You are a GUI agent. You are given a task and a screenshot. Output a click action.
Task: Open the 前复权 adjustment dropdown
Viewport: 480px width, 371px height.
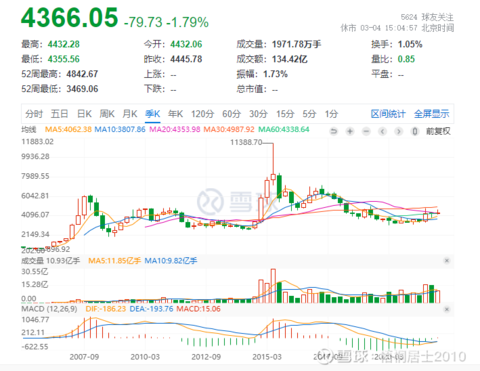point(438,131)
